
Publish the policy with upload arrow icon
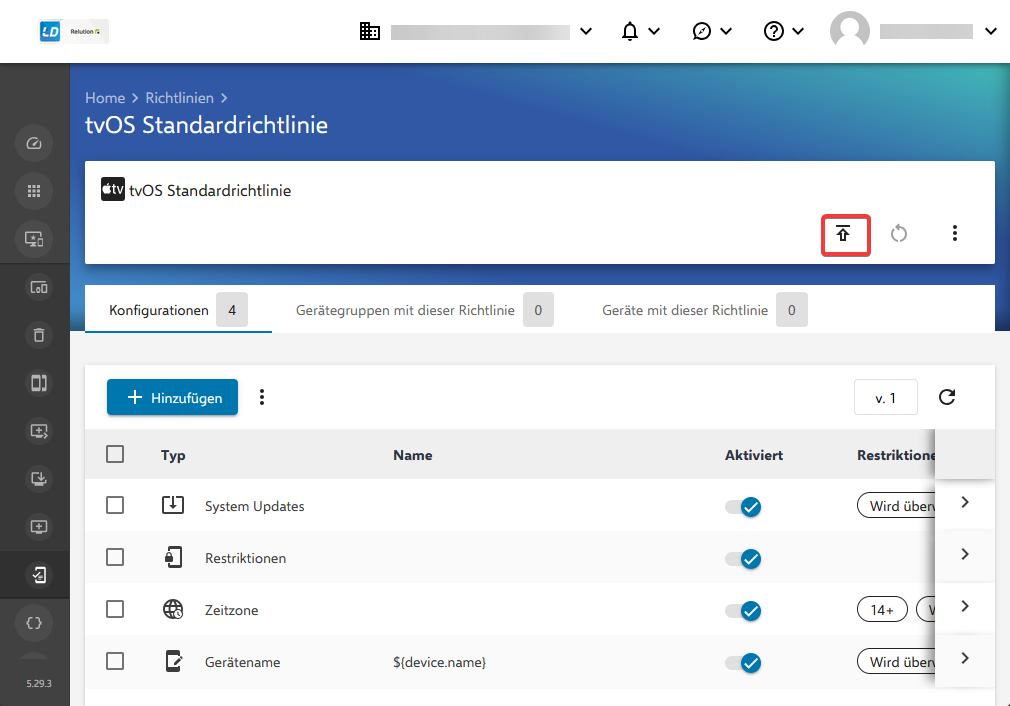coord(844,234)
